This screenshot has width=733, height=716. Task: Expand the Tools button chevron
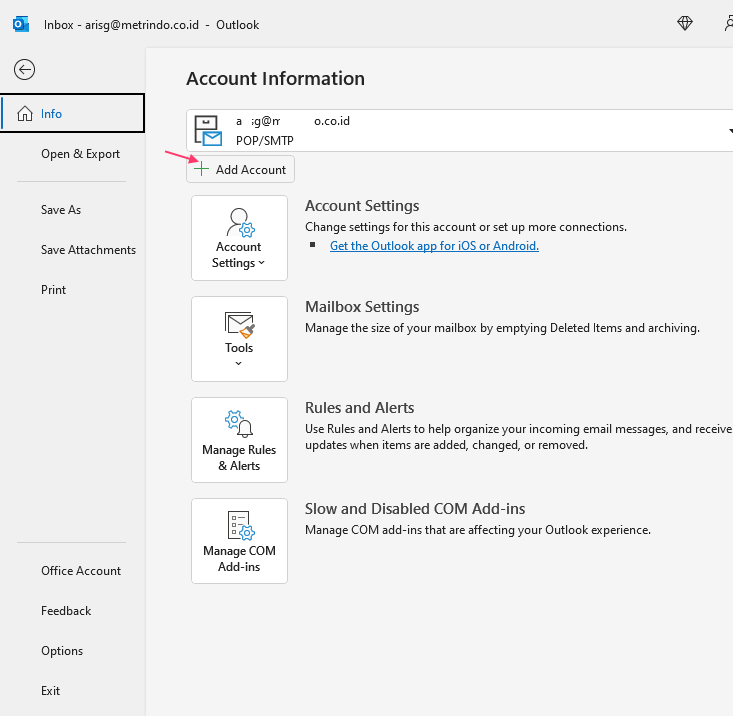click(238, 363)
